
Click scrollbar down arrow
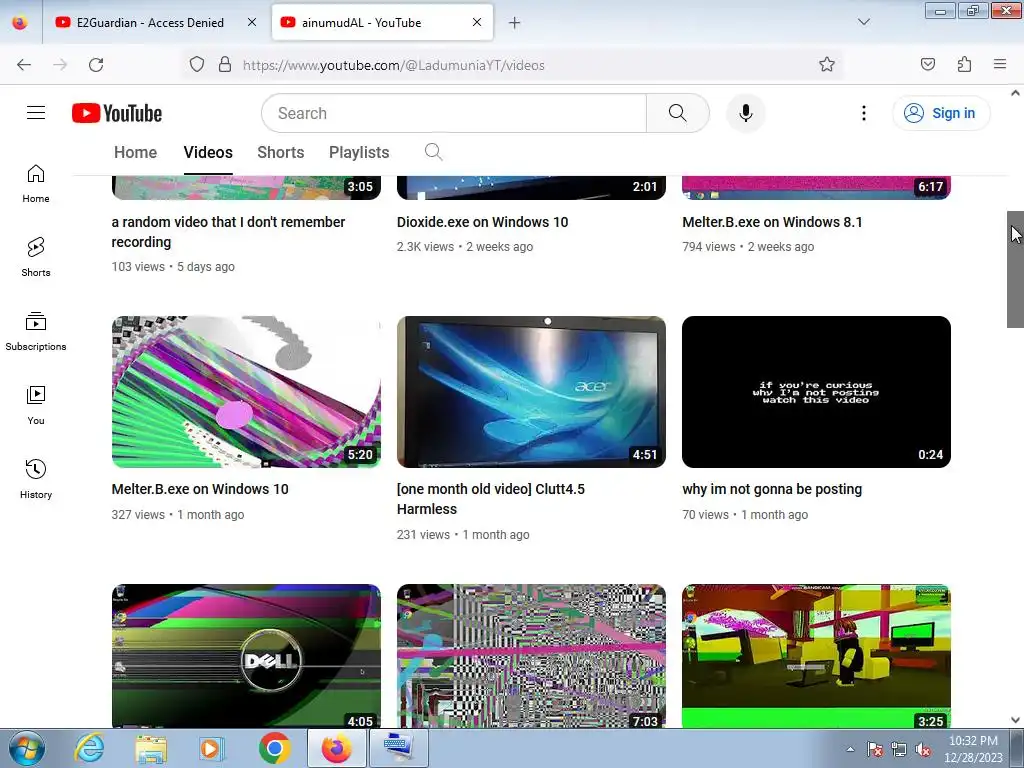[1015, 720]
